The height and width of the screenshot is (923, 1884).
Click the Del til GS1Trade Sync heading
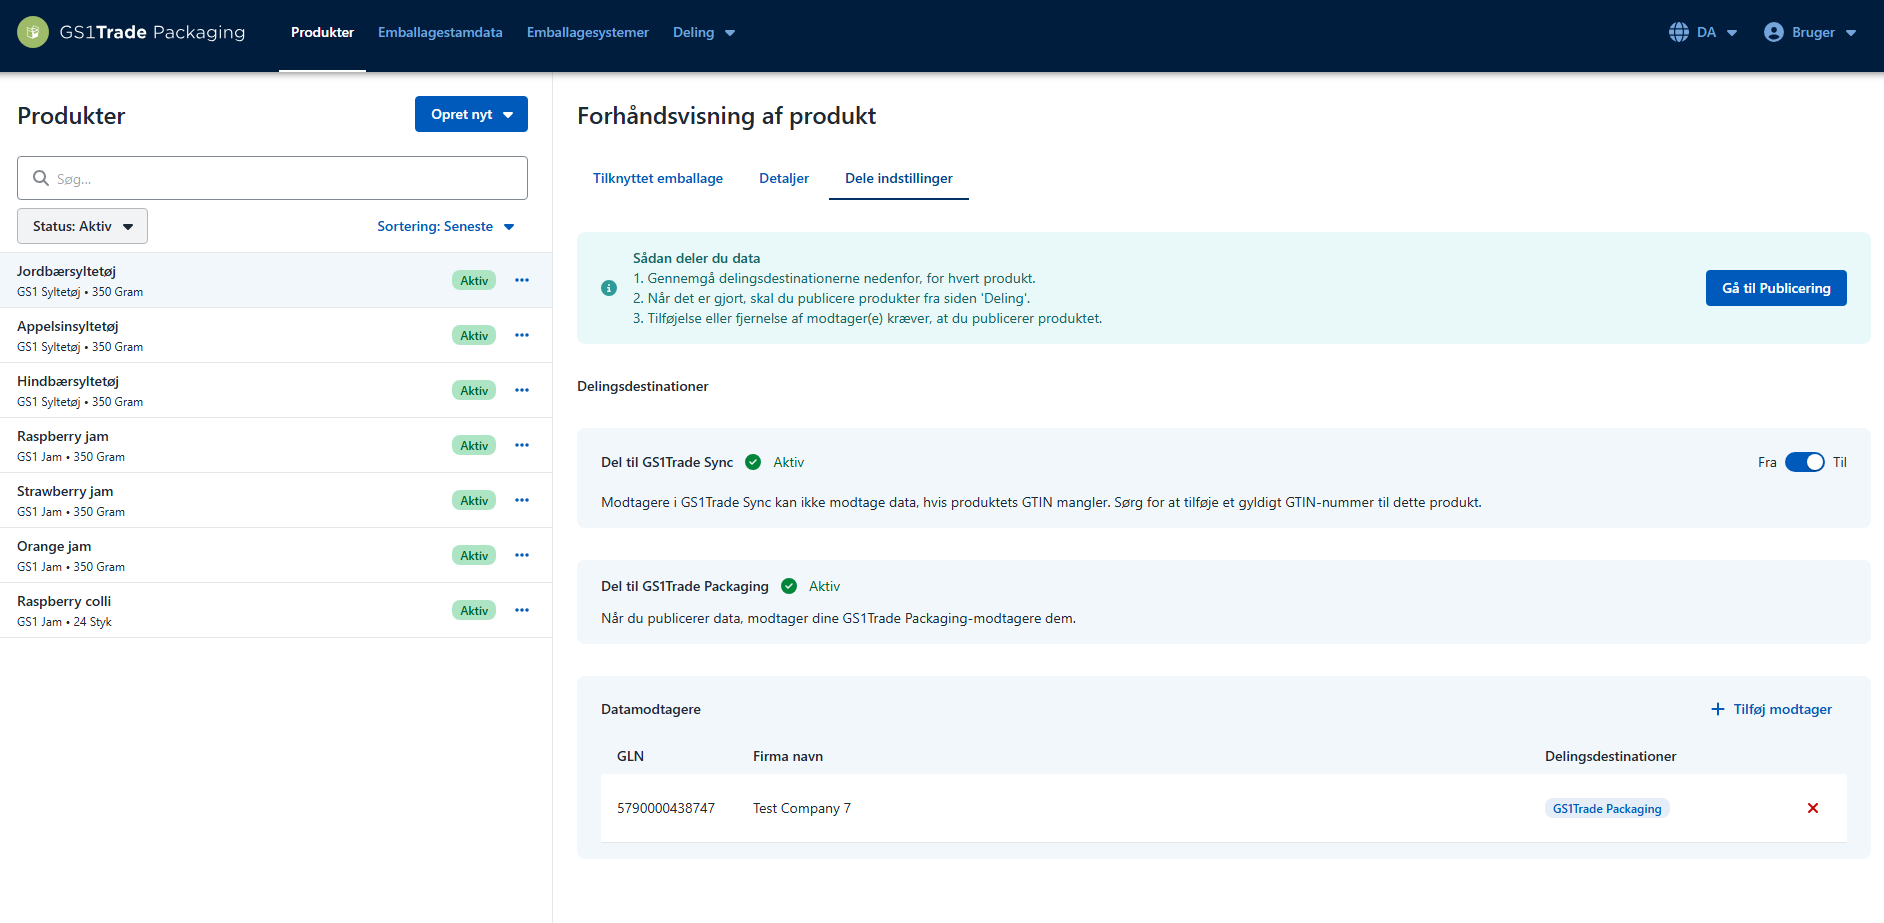(x=667, y=462)
